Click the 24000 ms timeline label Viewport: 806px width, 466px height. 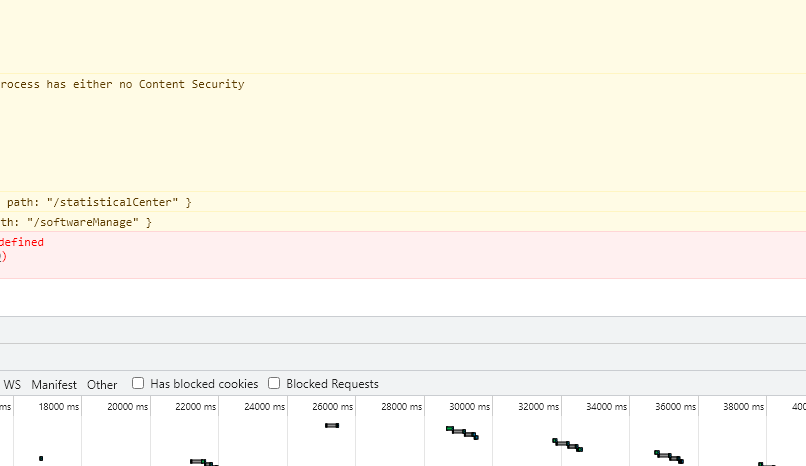[x=264, y=407]
